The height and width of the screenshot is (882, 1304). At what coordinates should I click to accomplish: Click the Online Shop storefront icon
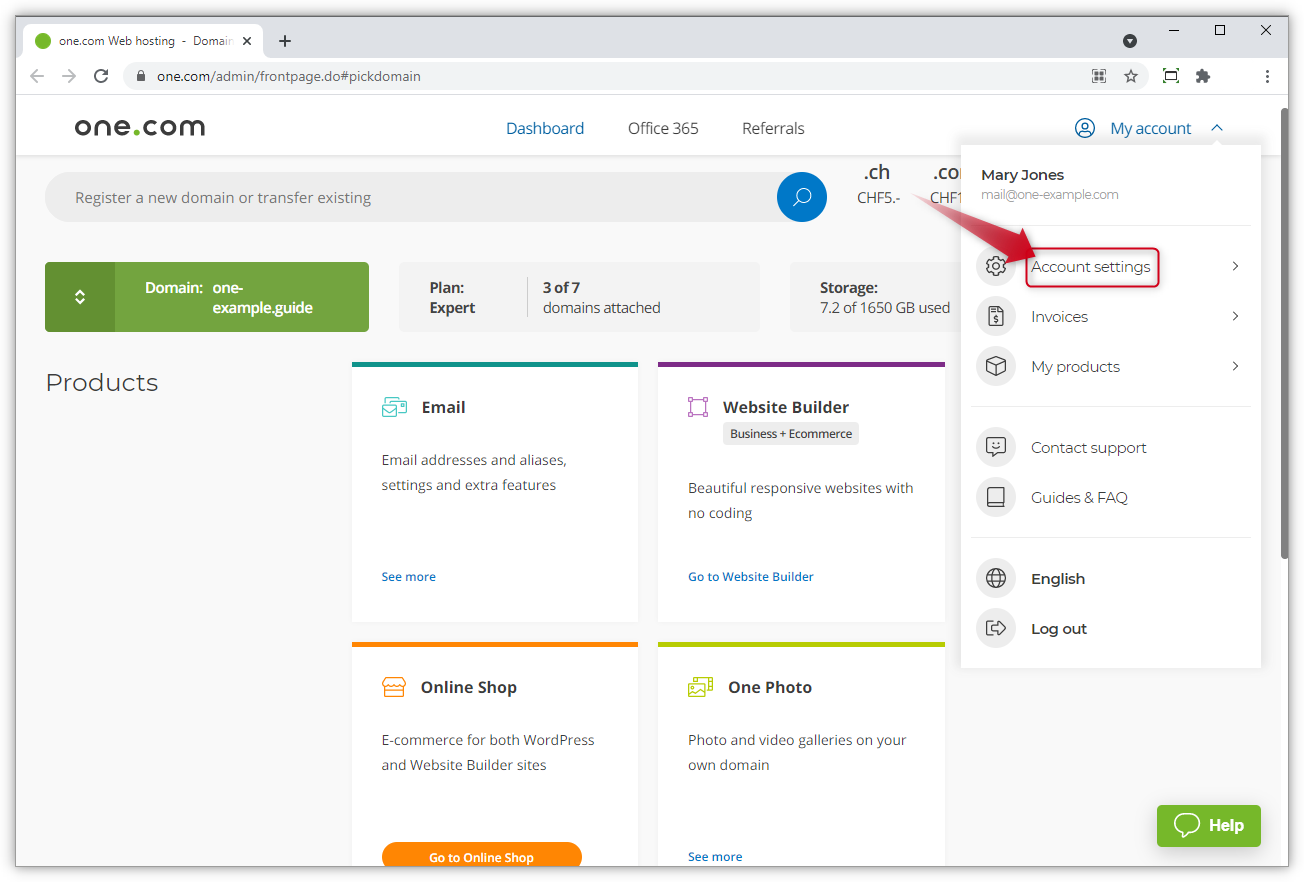(x=393, y=687)
